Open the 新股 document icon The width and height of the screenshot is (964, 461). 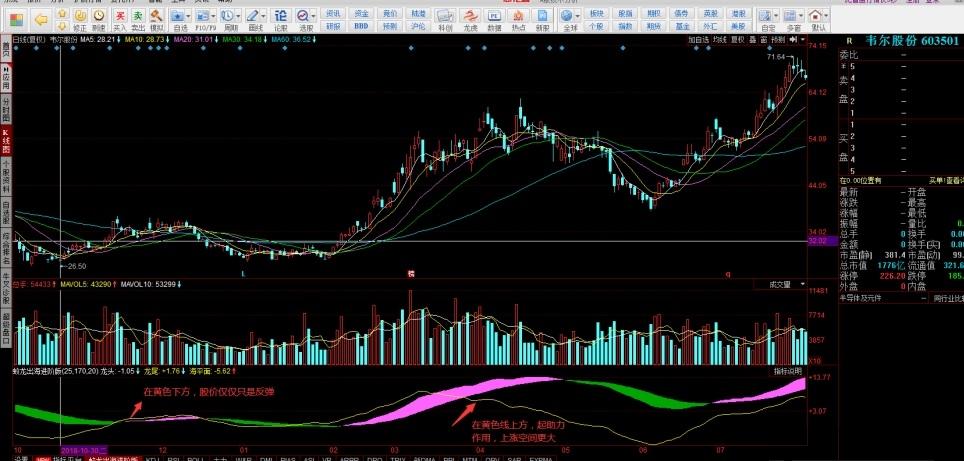coord(542,17)
